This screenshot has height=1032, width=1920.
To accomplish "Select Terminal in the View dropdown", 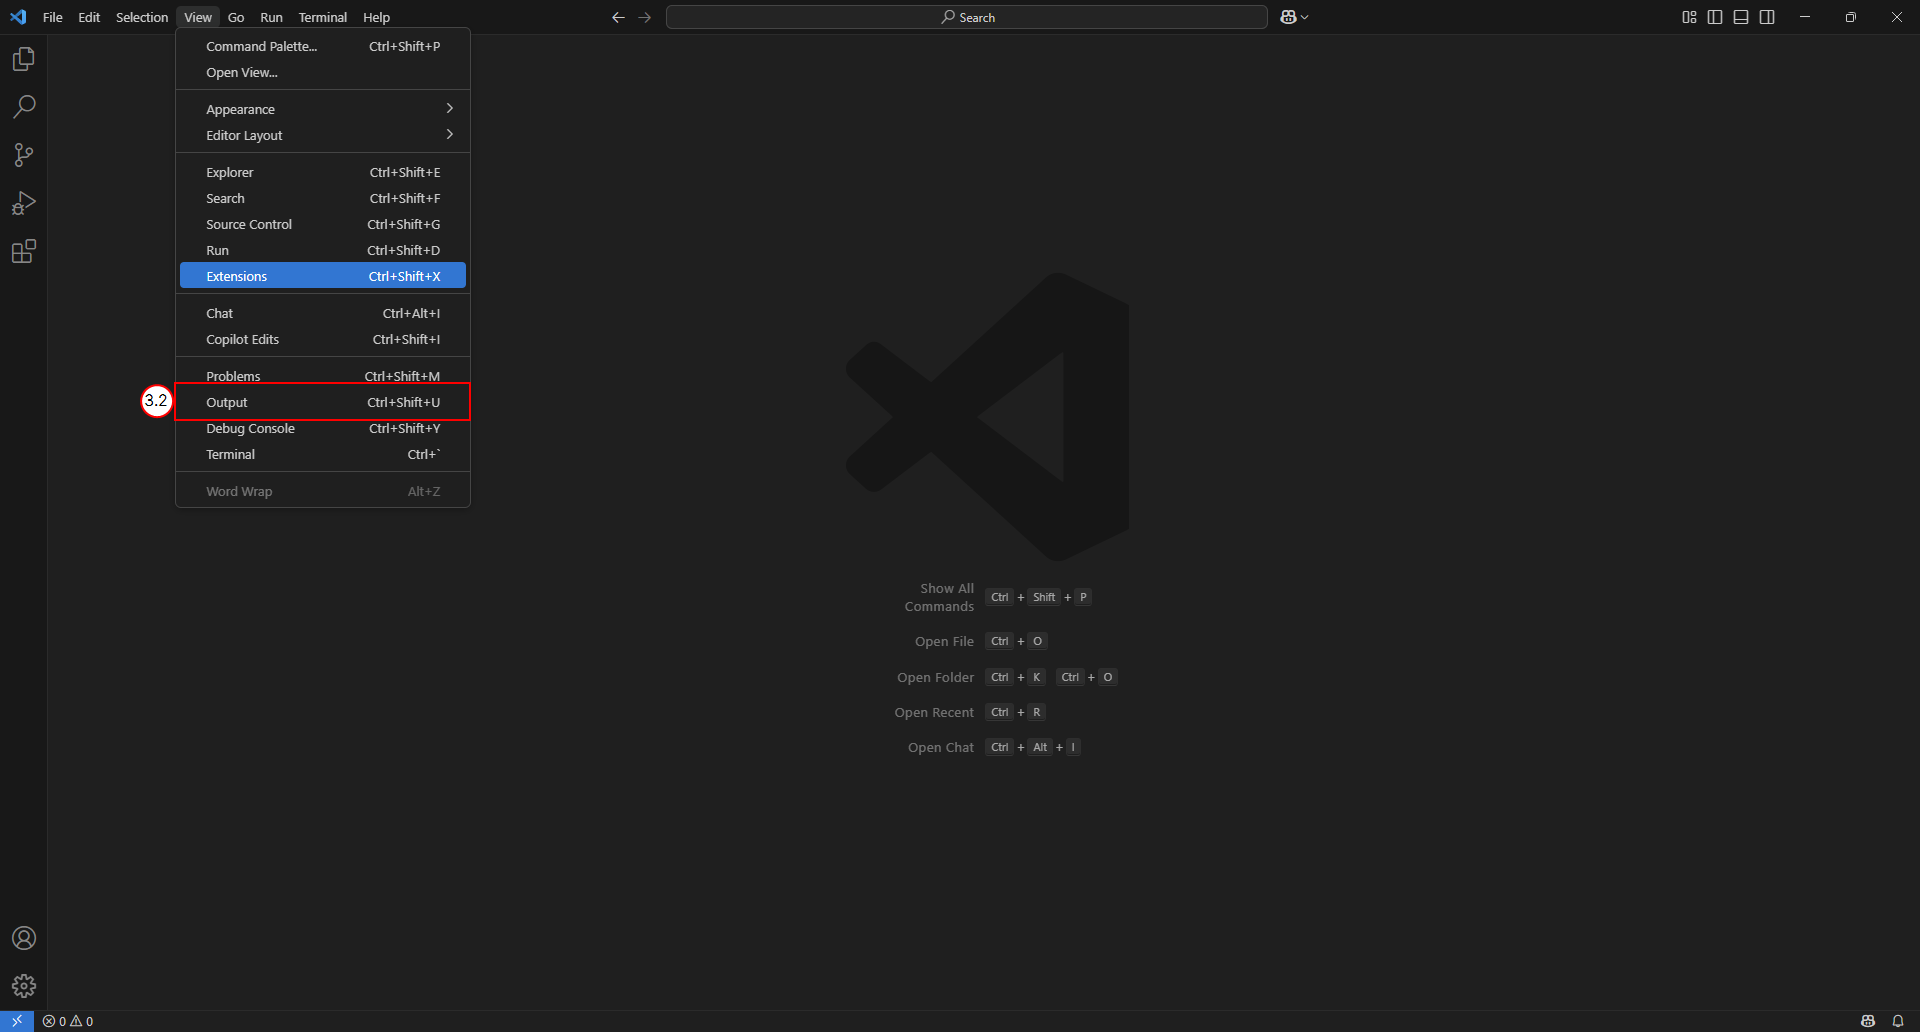I will pos(323,454).
